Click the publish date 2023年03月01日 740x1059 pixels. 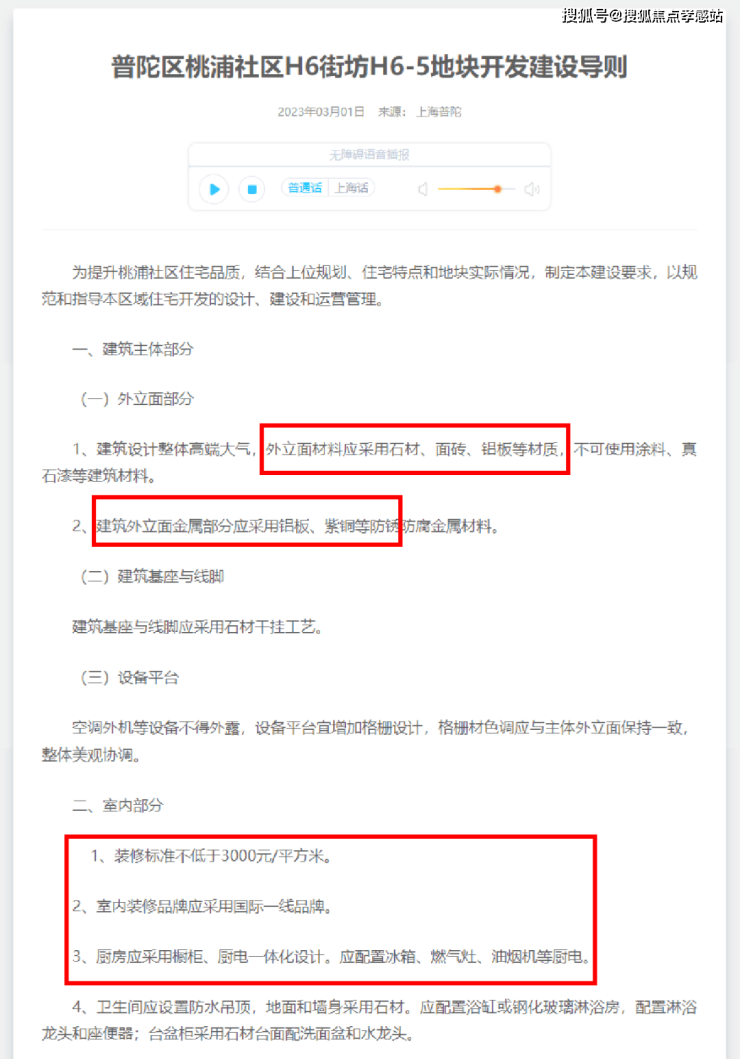coord(321,111)
